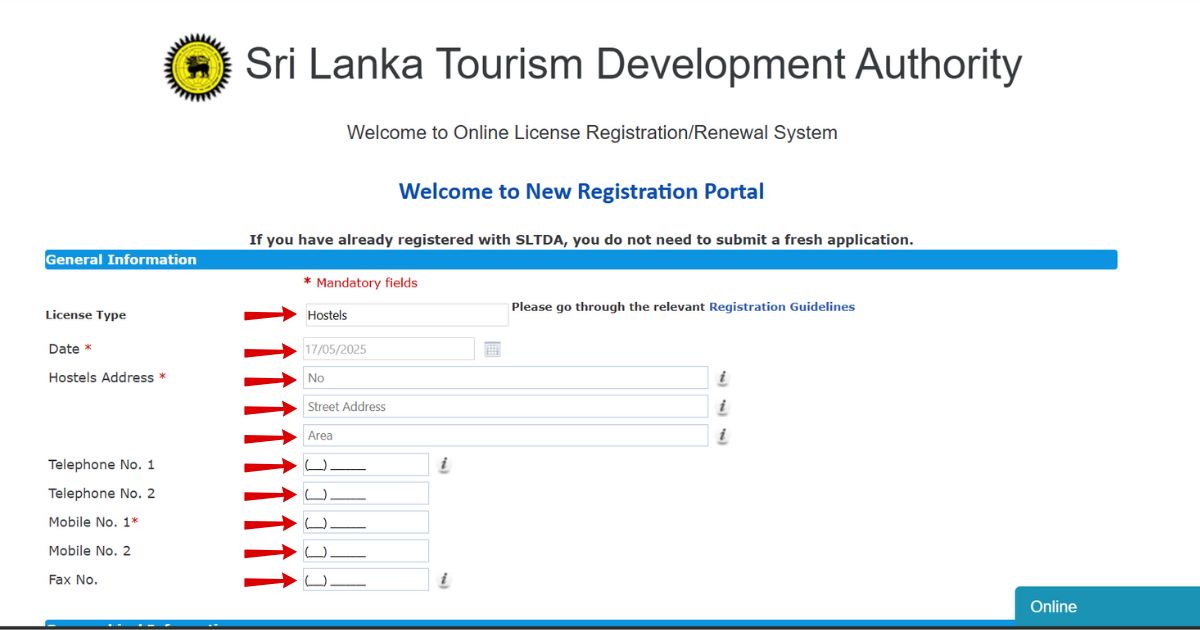This screenshot has height=630, width=1200.
Task: Click inside the Telephone No. 2 field
Action: point(365,492)
